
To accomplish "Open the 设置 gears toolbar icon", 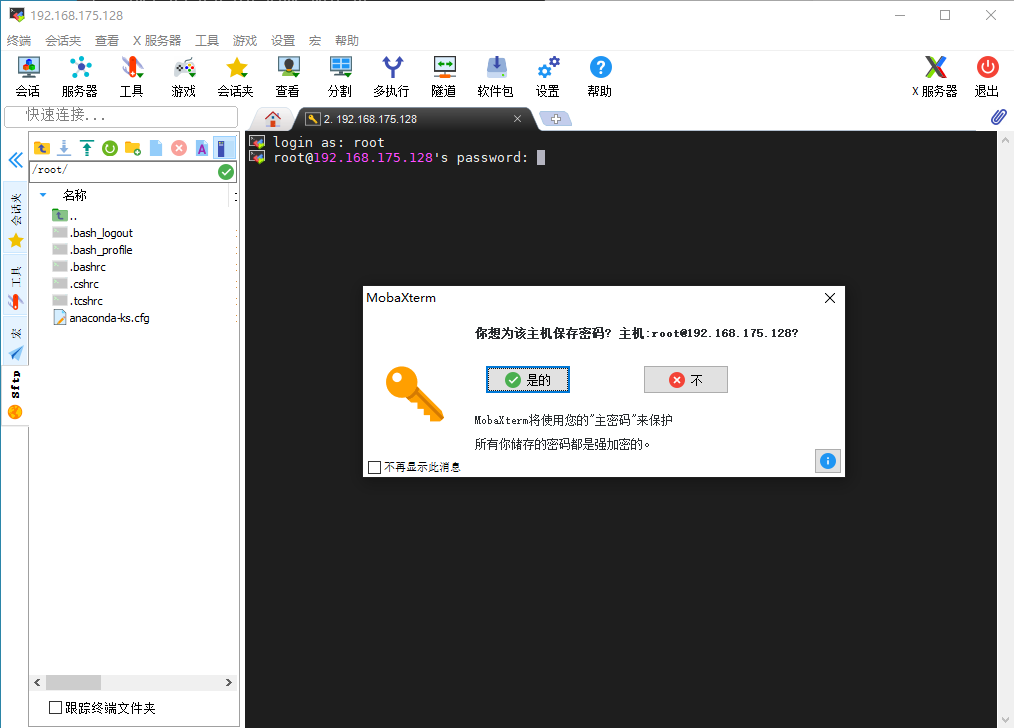I will [548, 76].
